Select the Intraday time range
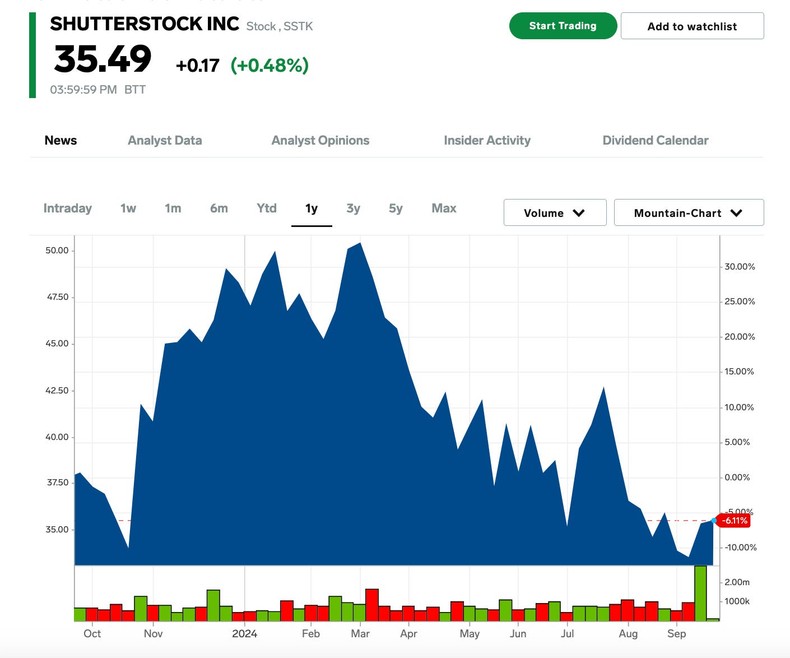 (x=68, y=208)
